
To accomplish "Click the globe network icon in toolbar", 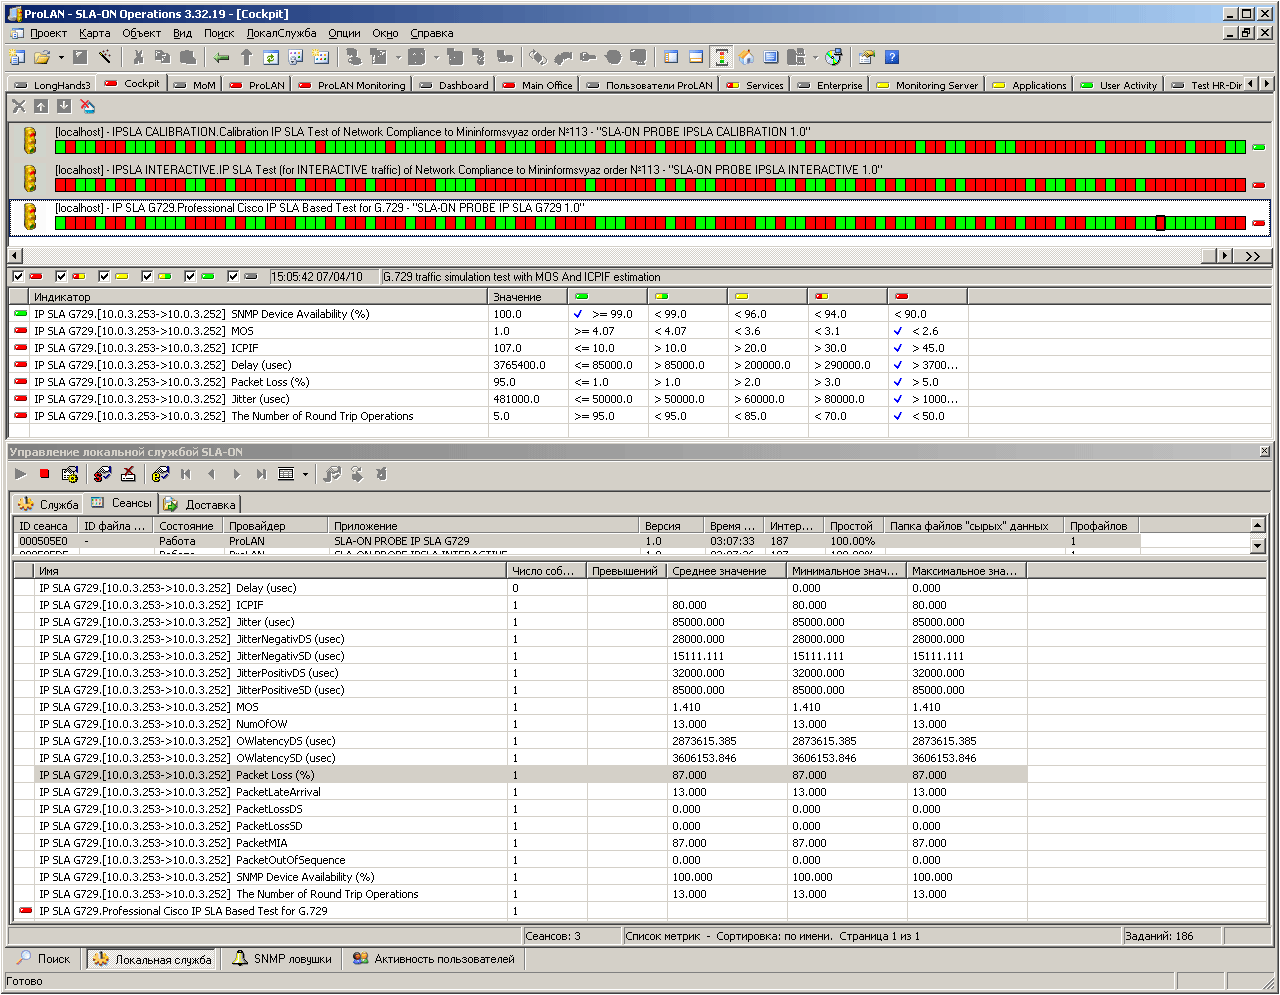I will 834,57.
